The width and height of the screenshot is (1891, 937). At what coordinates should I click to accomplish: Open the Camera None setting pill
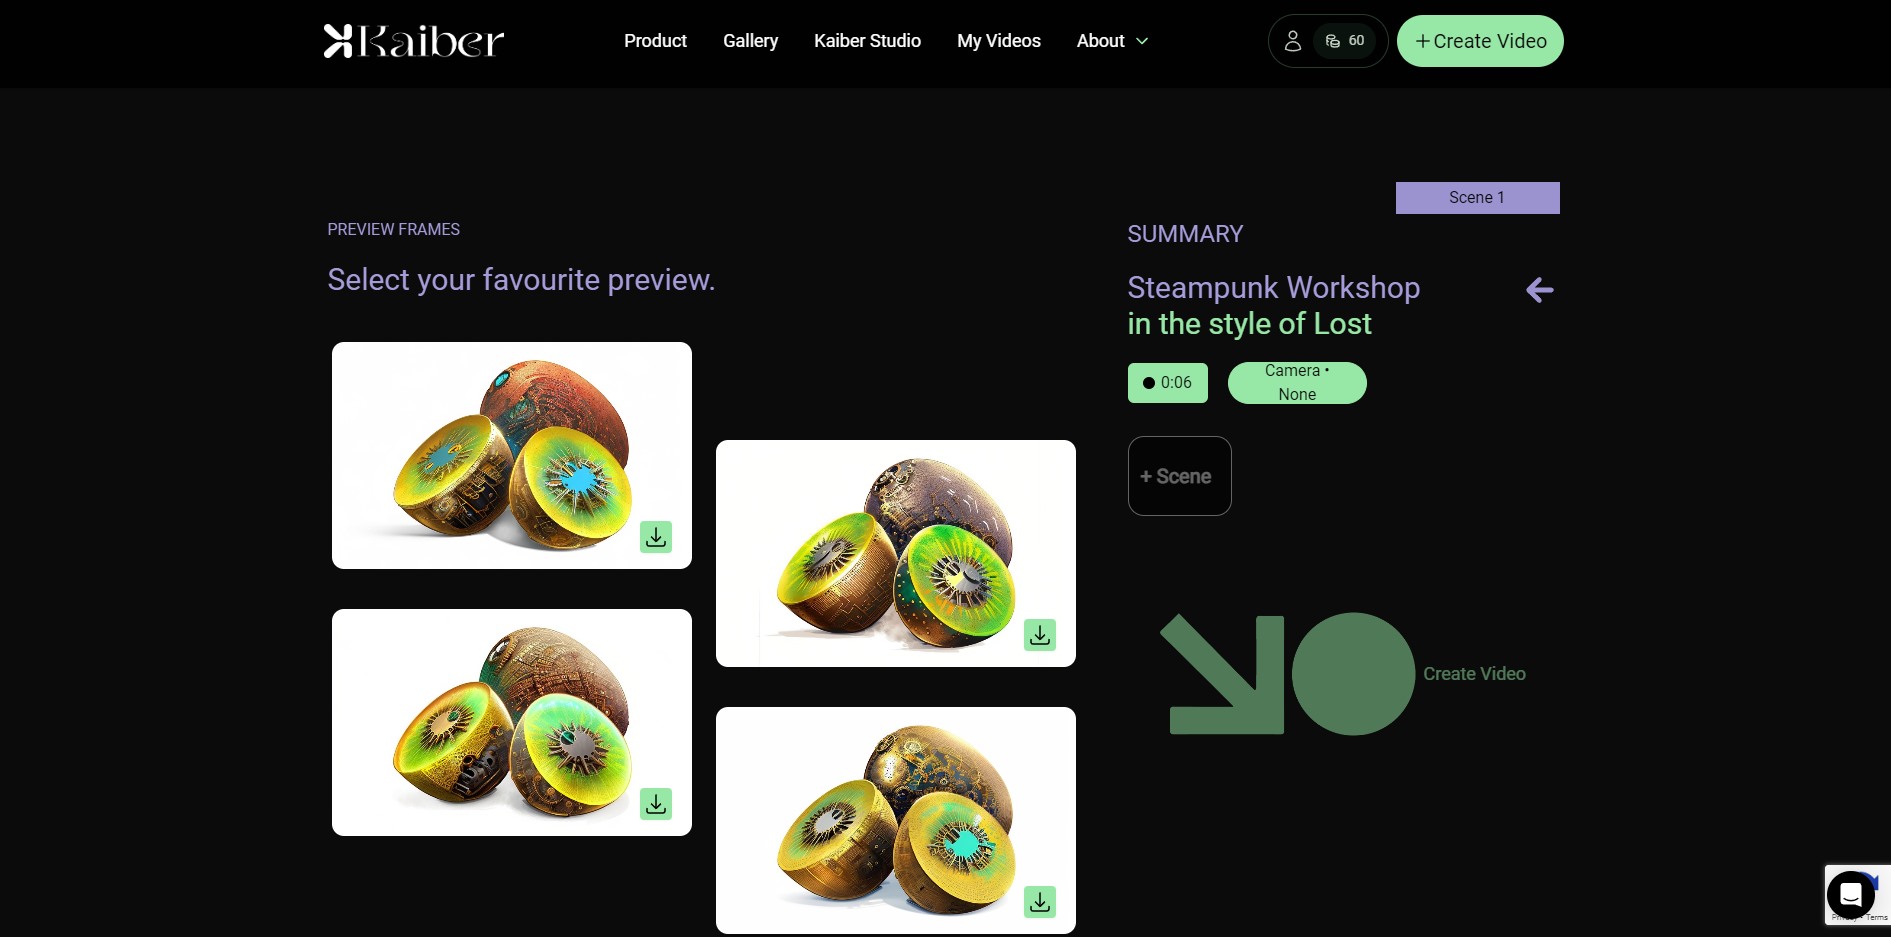[x=1297, y=383]
